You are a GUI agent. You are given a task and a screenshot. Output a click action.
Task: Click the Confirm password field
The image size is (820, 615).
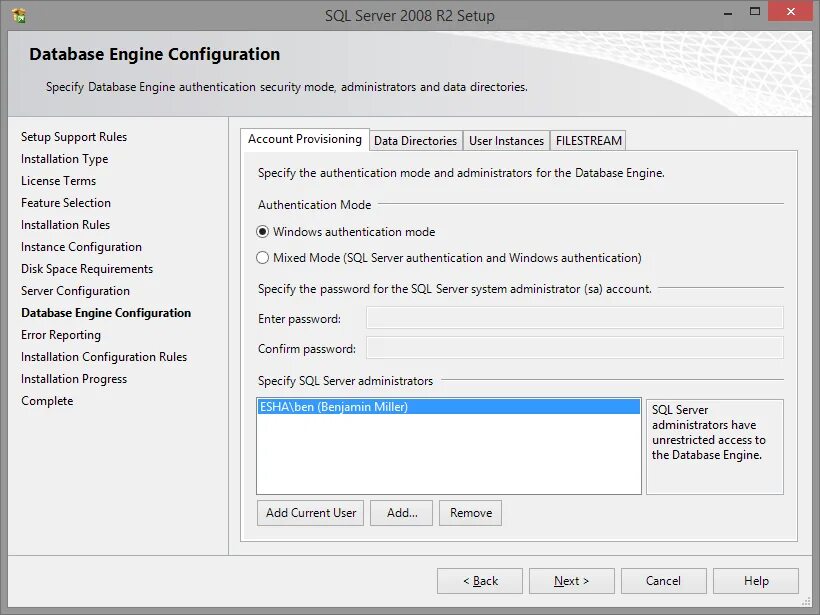coord(575,348)
